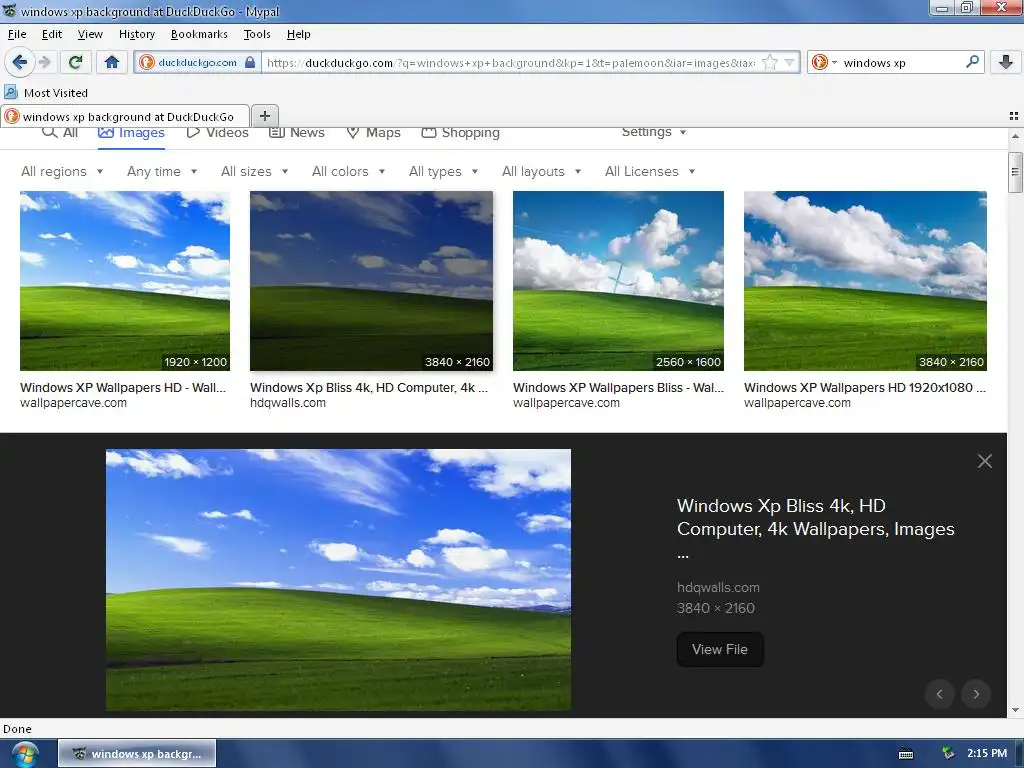Go back using the browser back arrow
The height and width of the screenshot is (768, 1024).
click(19, 62)
